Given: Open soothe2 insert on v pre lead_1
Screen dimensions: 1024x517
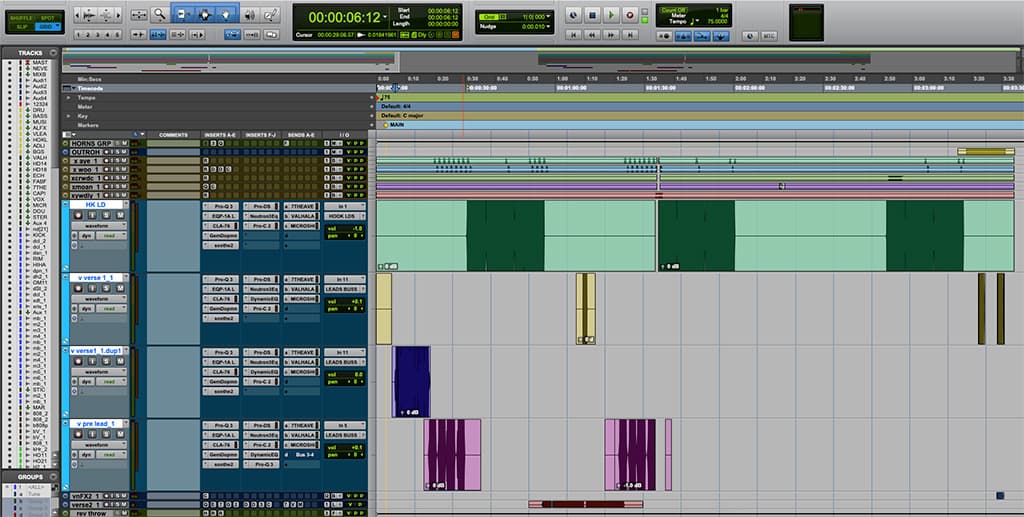Looking at the screenshot, I should point(221,464).
